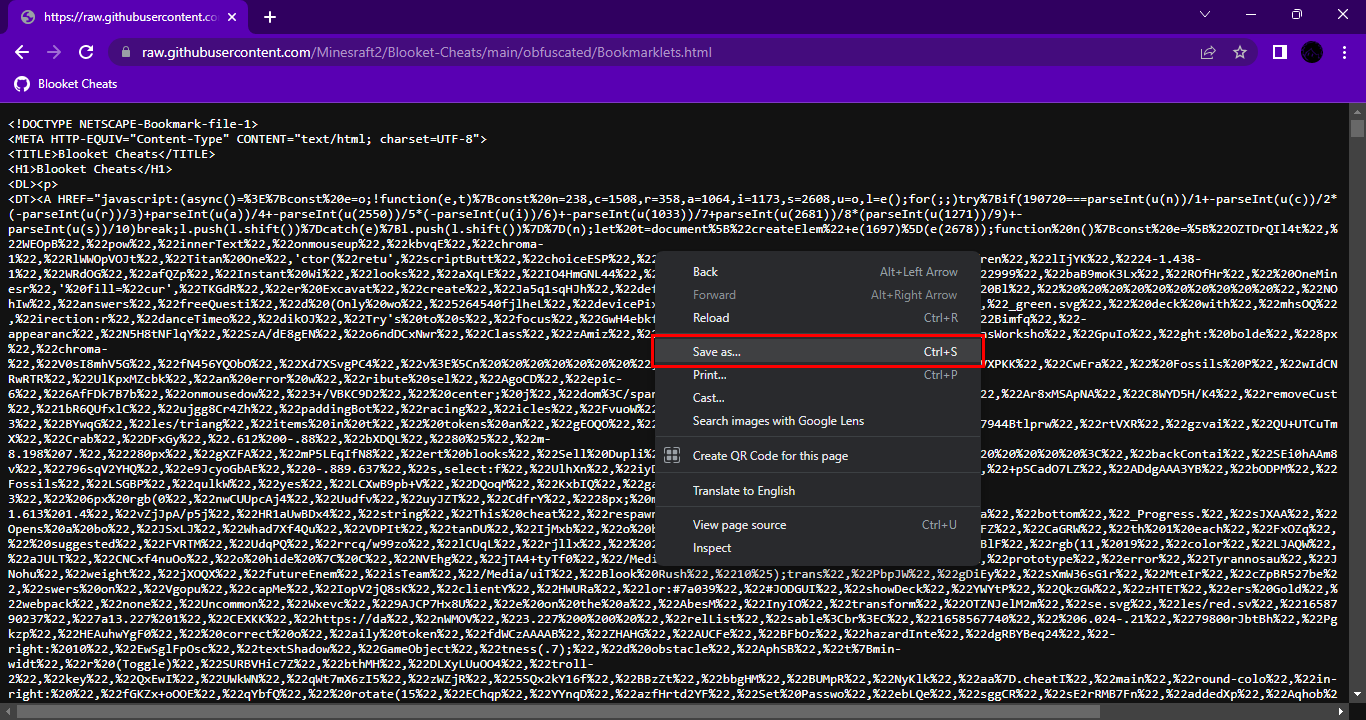Select Translate to English
The width and height of the screenshot is (1366, 720).
click(817, 491)
